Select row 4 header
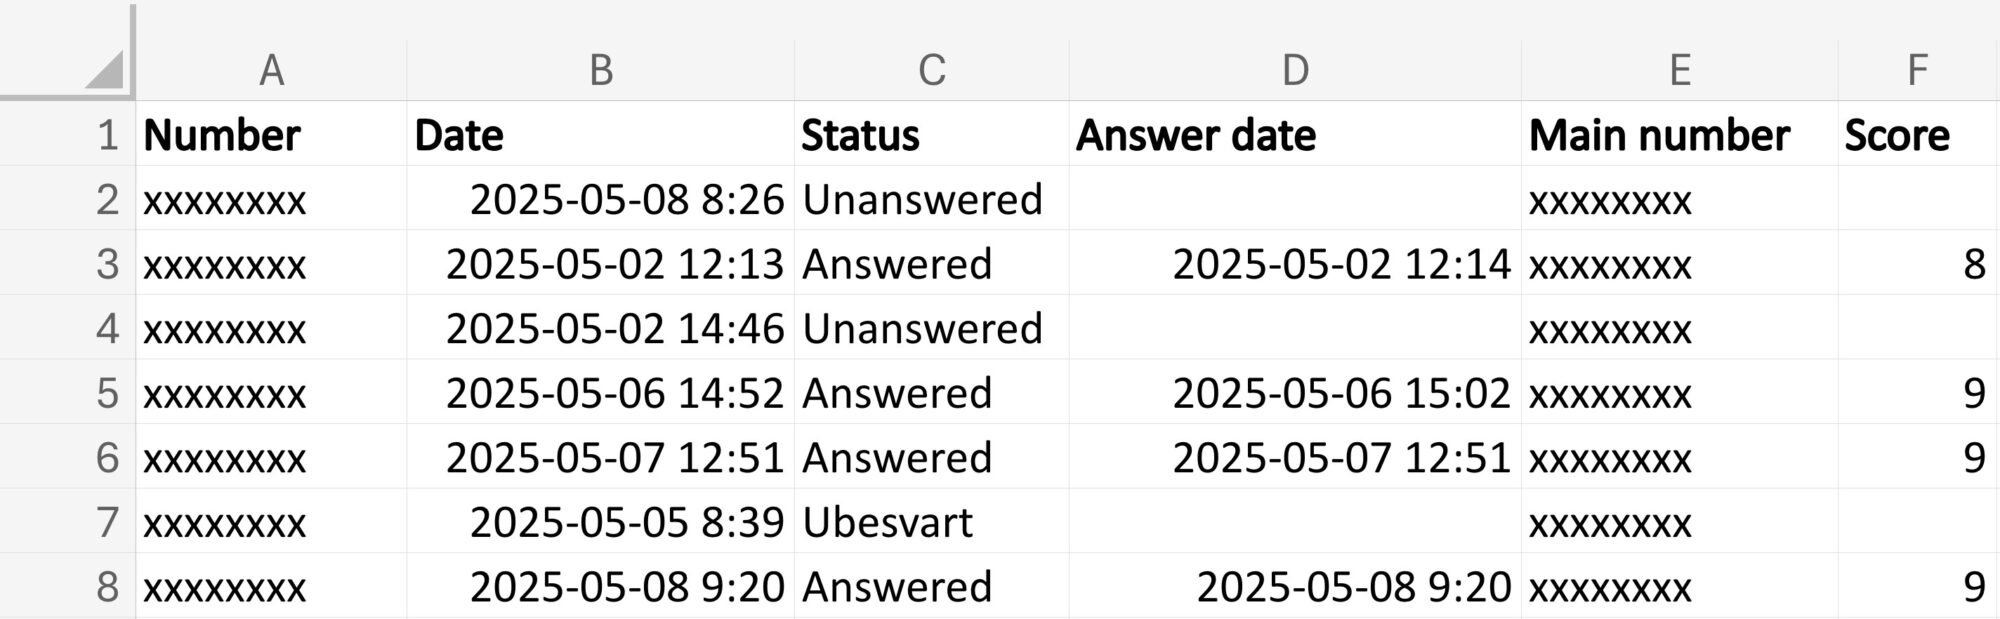The height and width of the screenshot is (619, 2000). pyautogui.click(x=67, y=328)
